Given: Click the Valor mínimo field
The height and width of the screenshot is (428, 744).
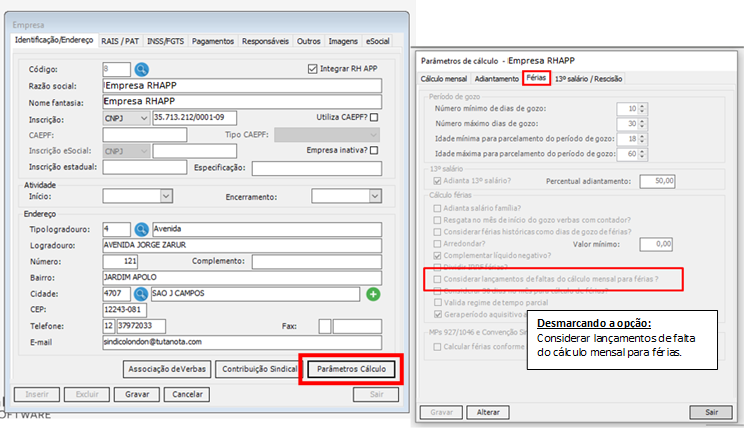Looking at the screenshot, I should (656, 244).
